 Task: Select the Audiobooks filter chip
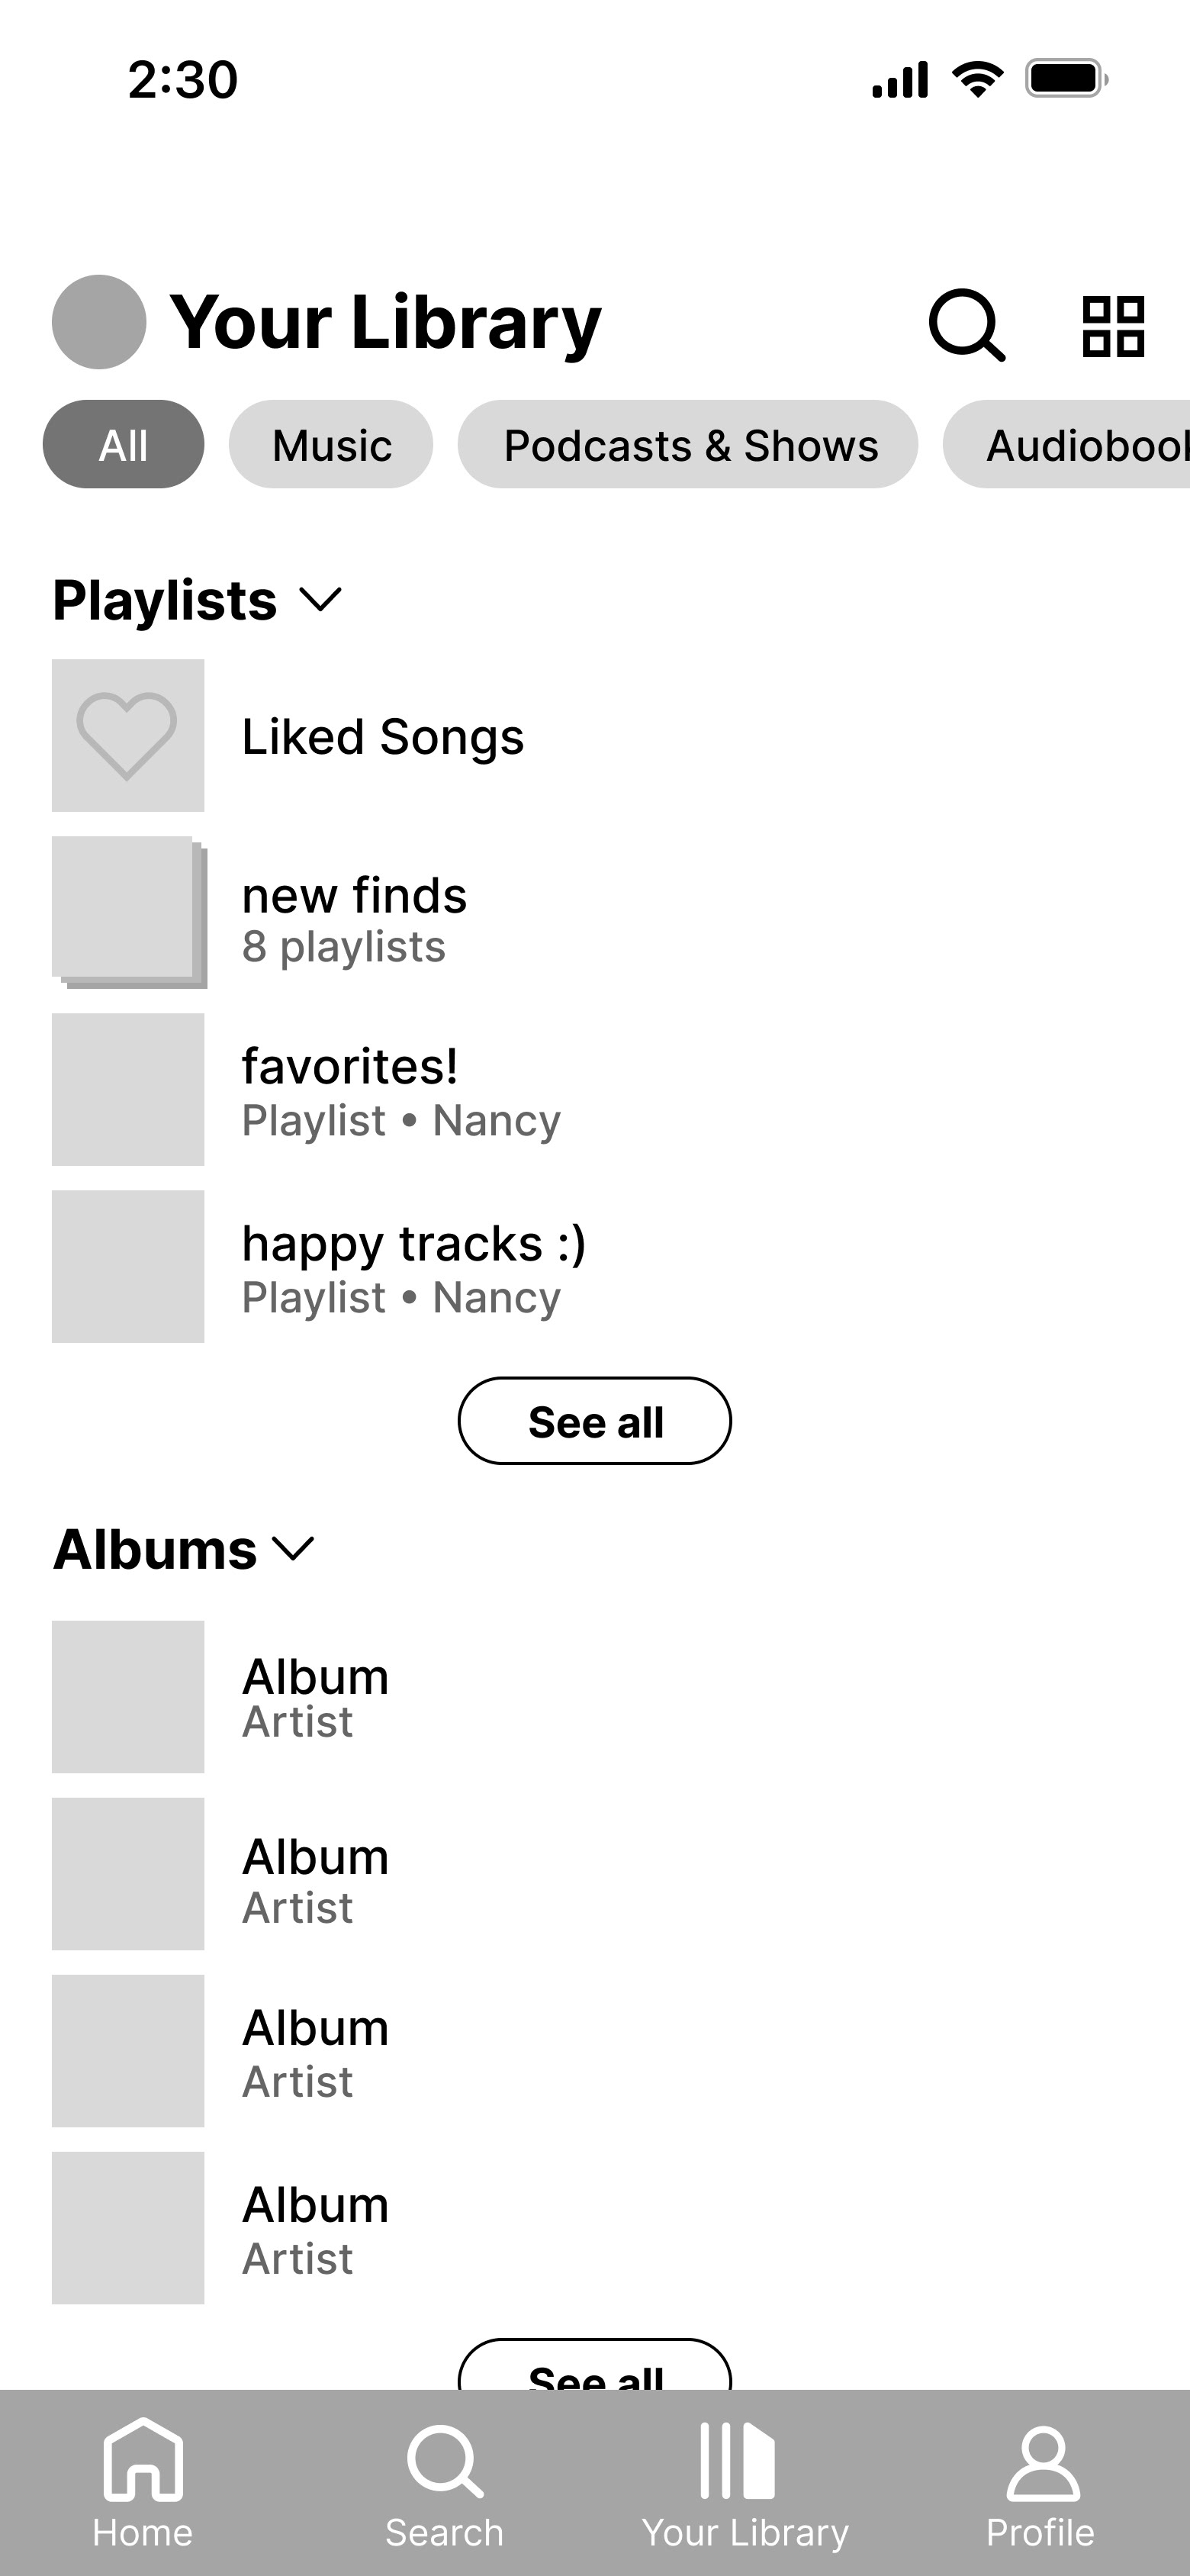pos(1067,444)
